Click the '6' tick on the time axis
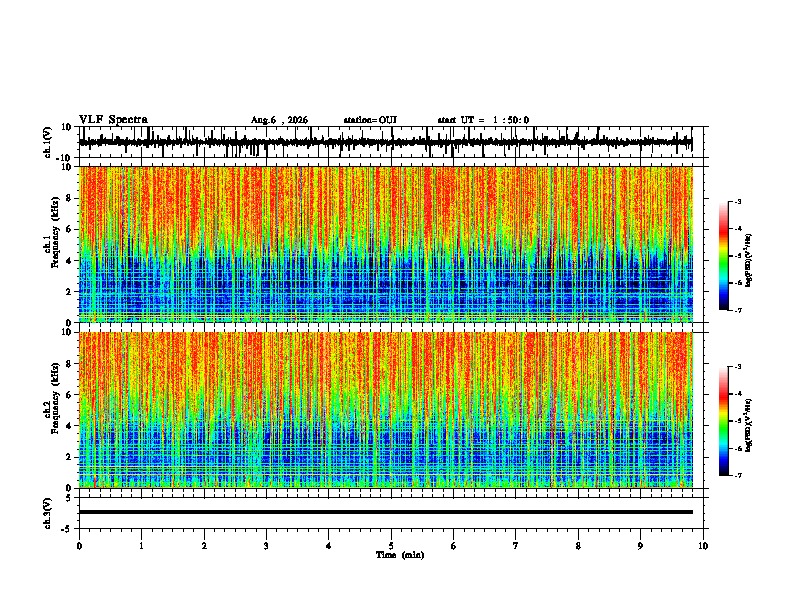 454,546
